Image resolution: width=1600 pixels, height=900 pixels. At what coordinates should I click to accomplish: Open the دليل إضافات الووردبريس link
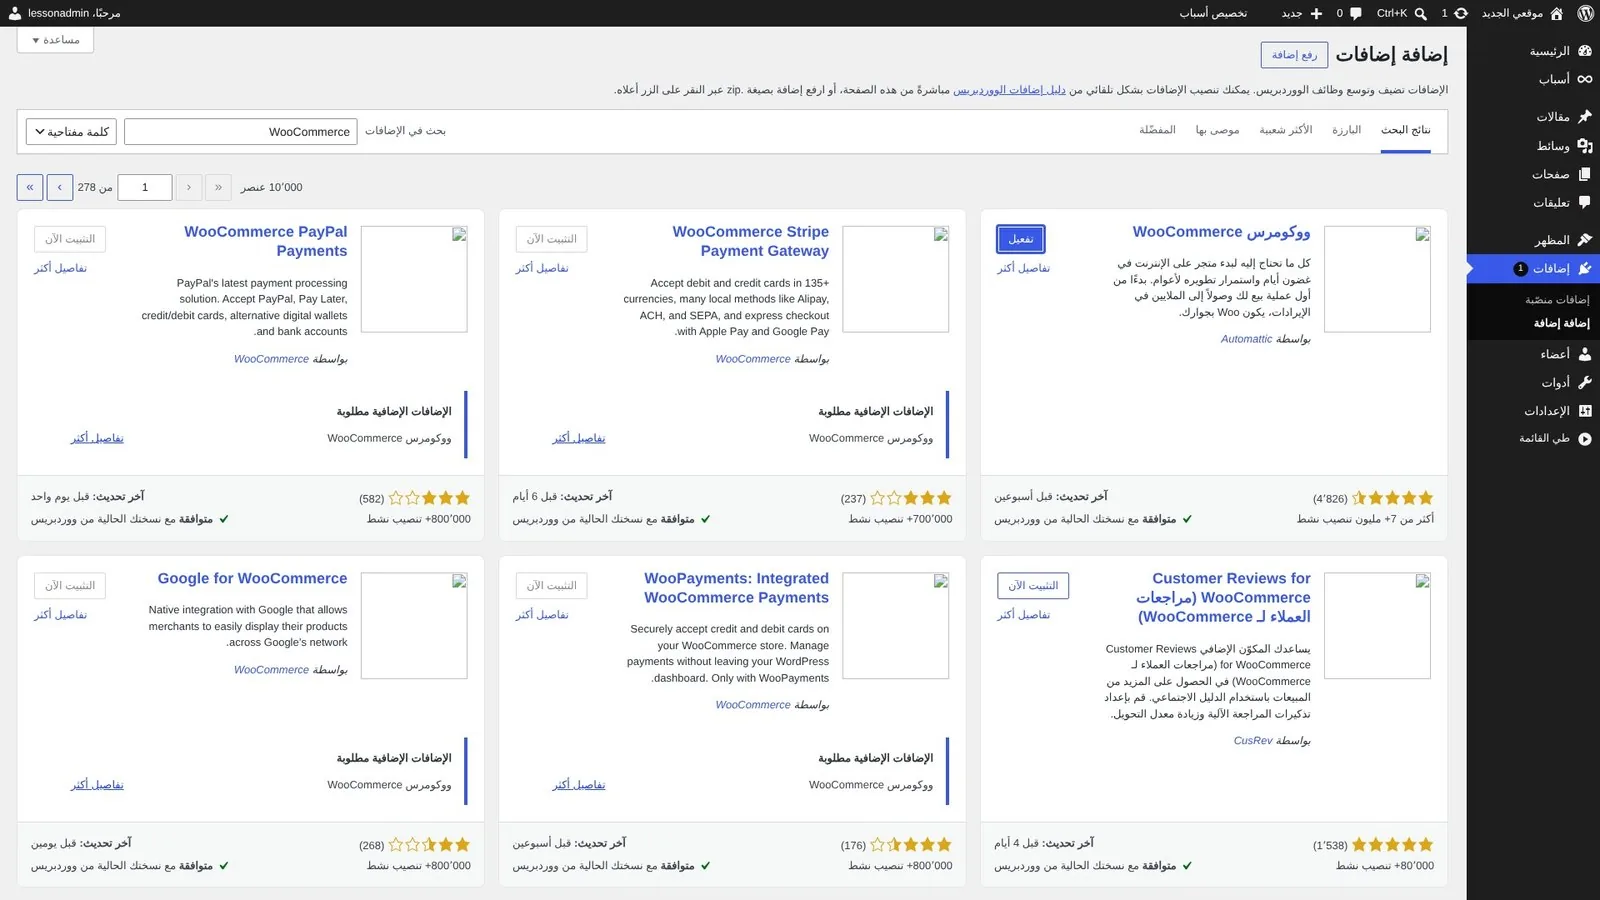click(x=1009, y=90)
